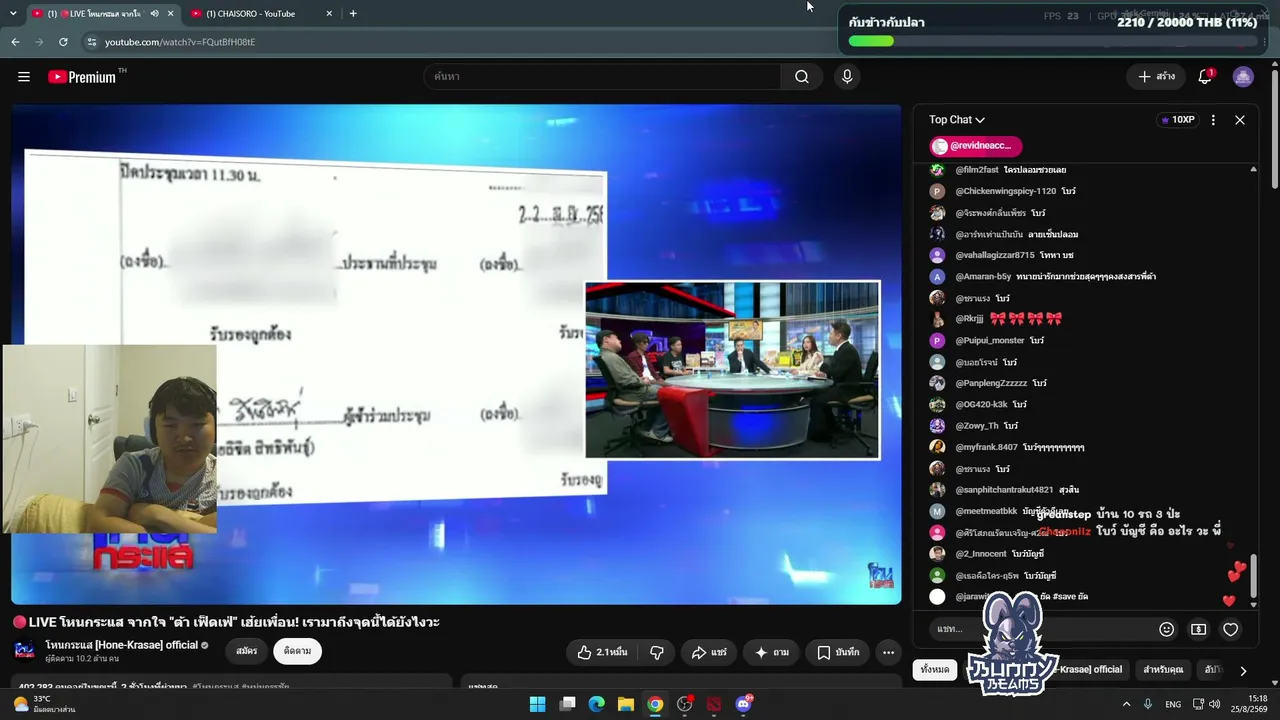Start voice search with the microphone
The image size is (1280, 720).
[x=847, y=77]
